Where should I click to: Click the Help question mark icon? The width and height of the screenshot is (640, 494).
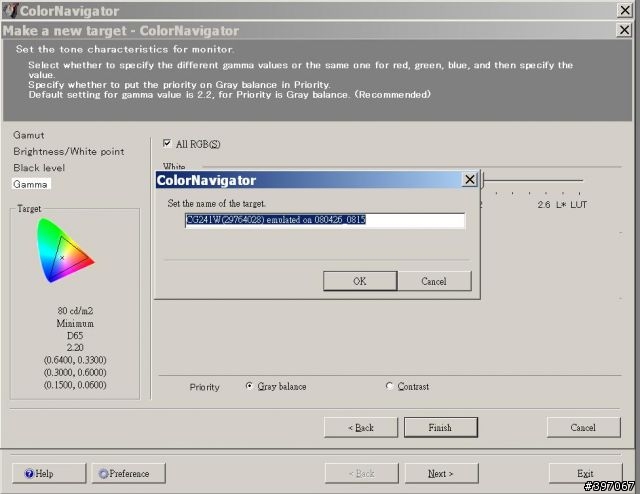coord(29,474)
